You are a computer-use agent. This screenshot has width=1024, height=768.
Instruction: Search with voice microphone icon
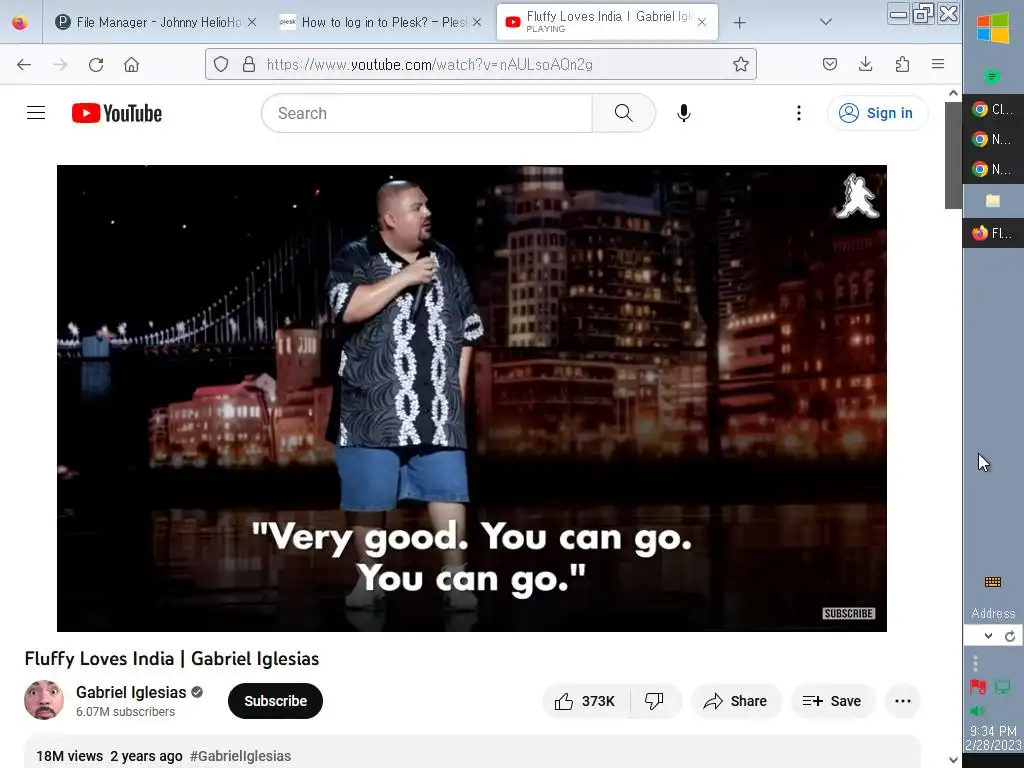(684, 113)
